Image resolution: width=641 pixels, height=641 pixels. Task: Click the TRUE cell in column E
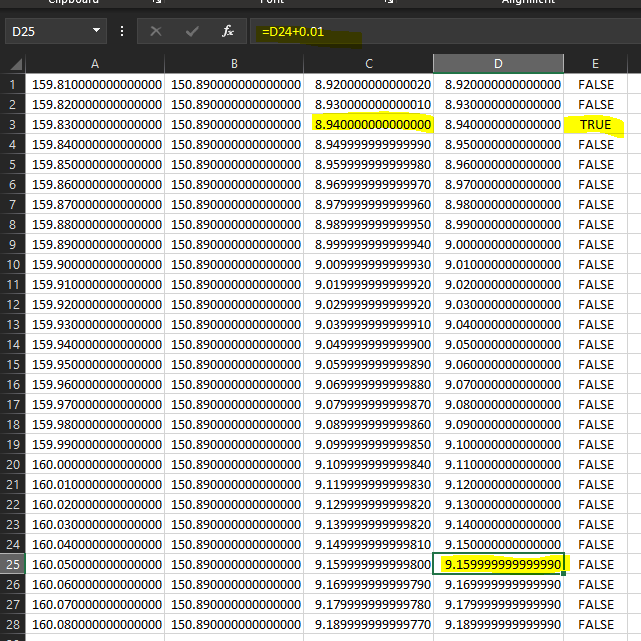pos(596,125)
